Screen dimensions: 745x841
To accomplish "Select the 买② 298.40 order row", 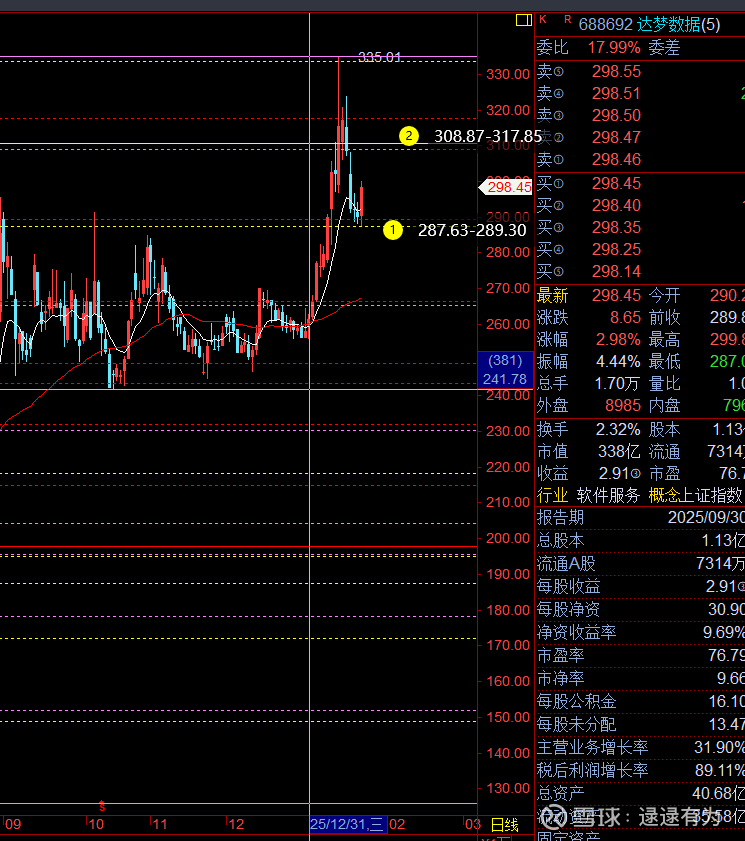I will click(x=640, y=205).
